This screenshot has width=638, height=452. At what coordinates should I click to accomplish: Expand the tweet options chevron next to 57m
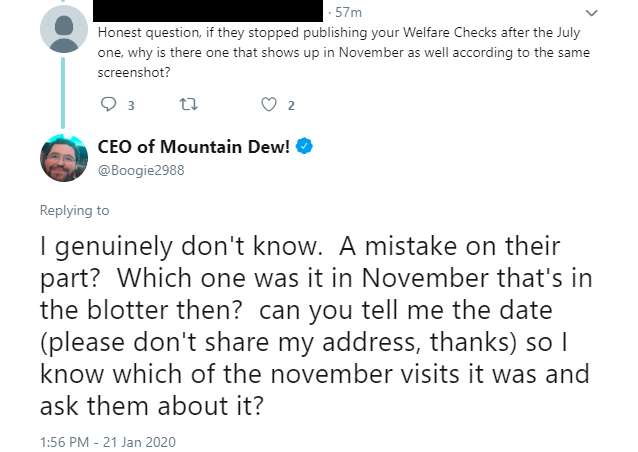[x=591, y=13]
